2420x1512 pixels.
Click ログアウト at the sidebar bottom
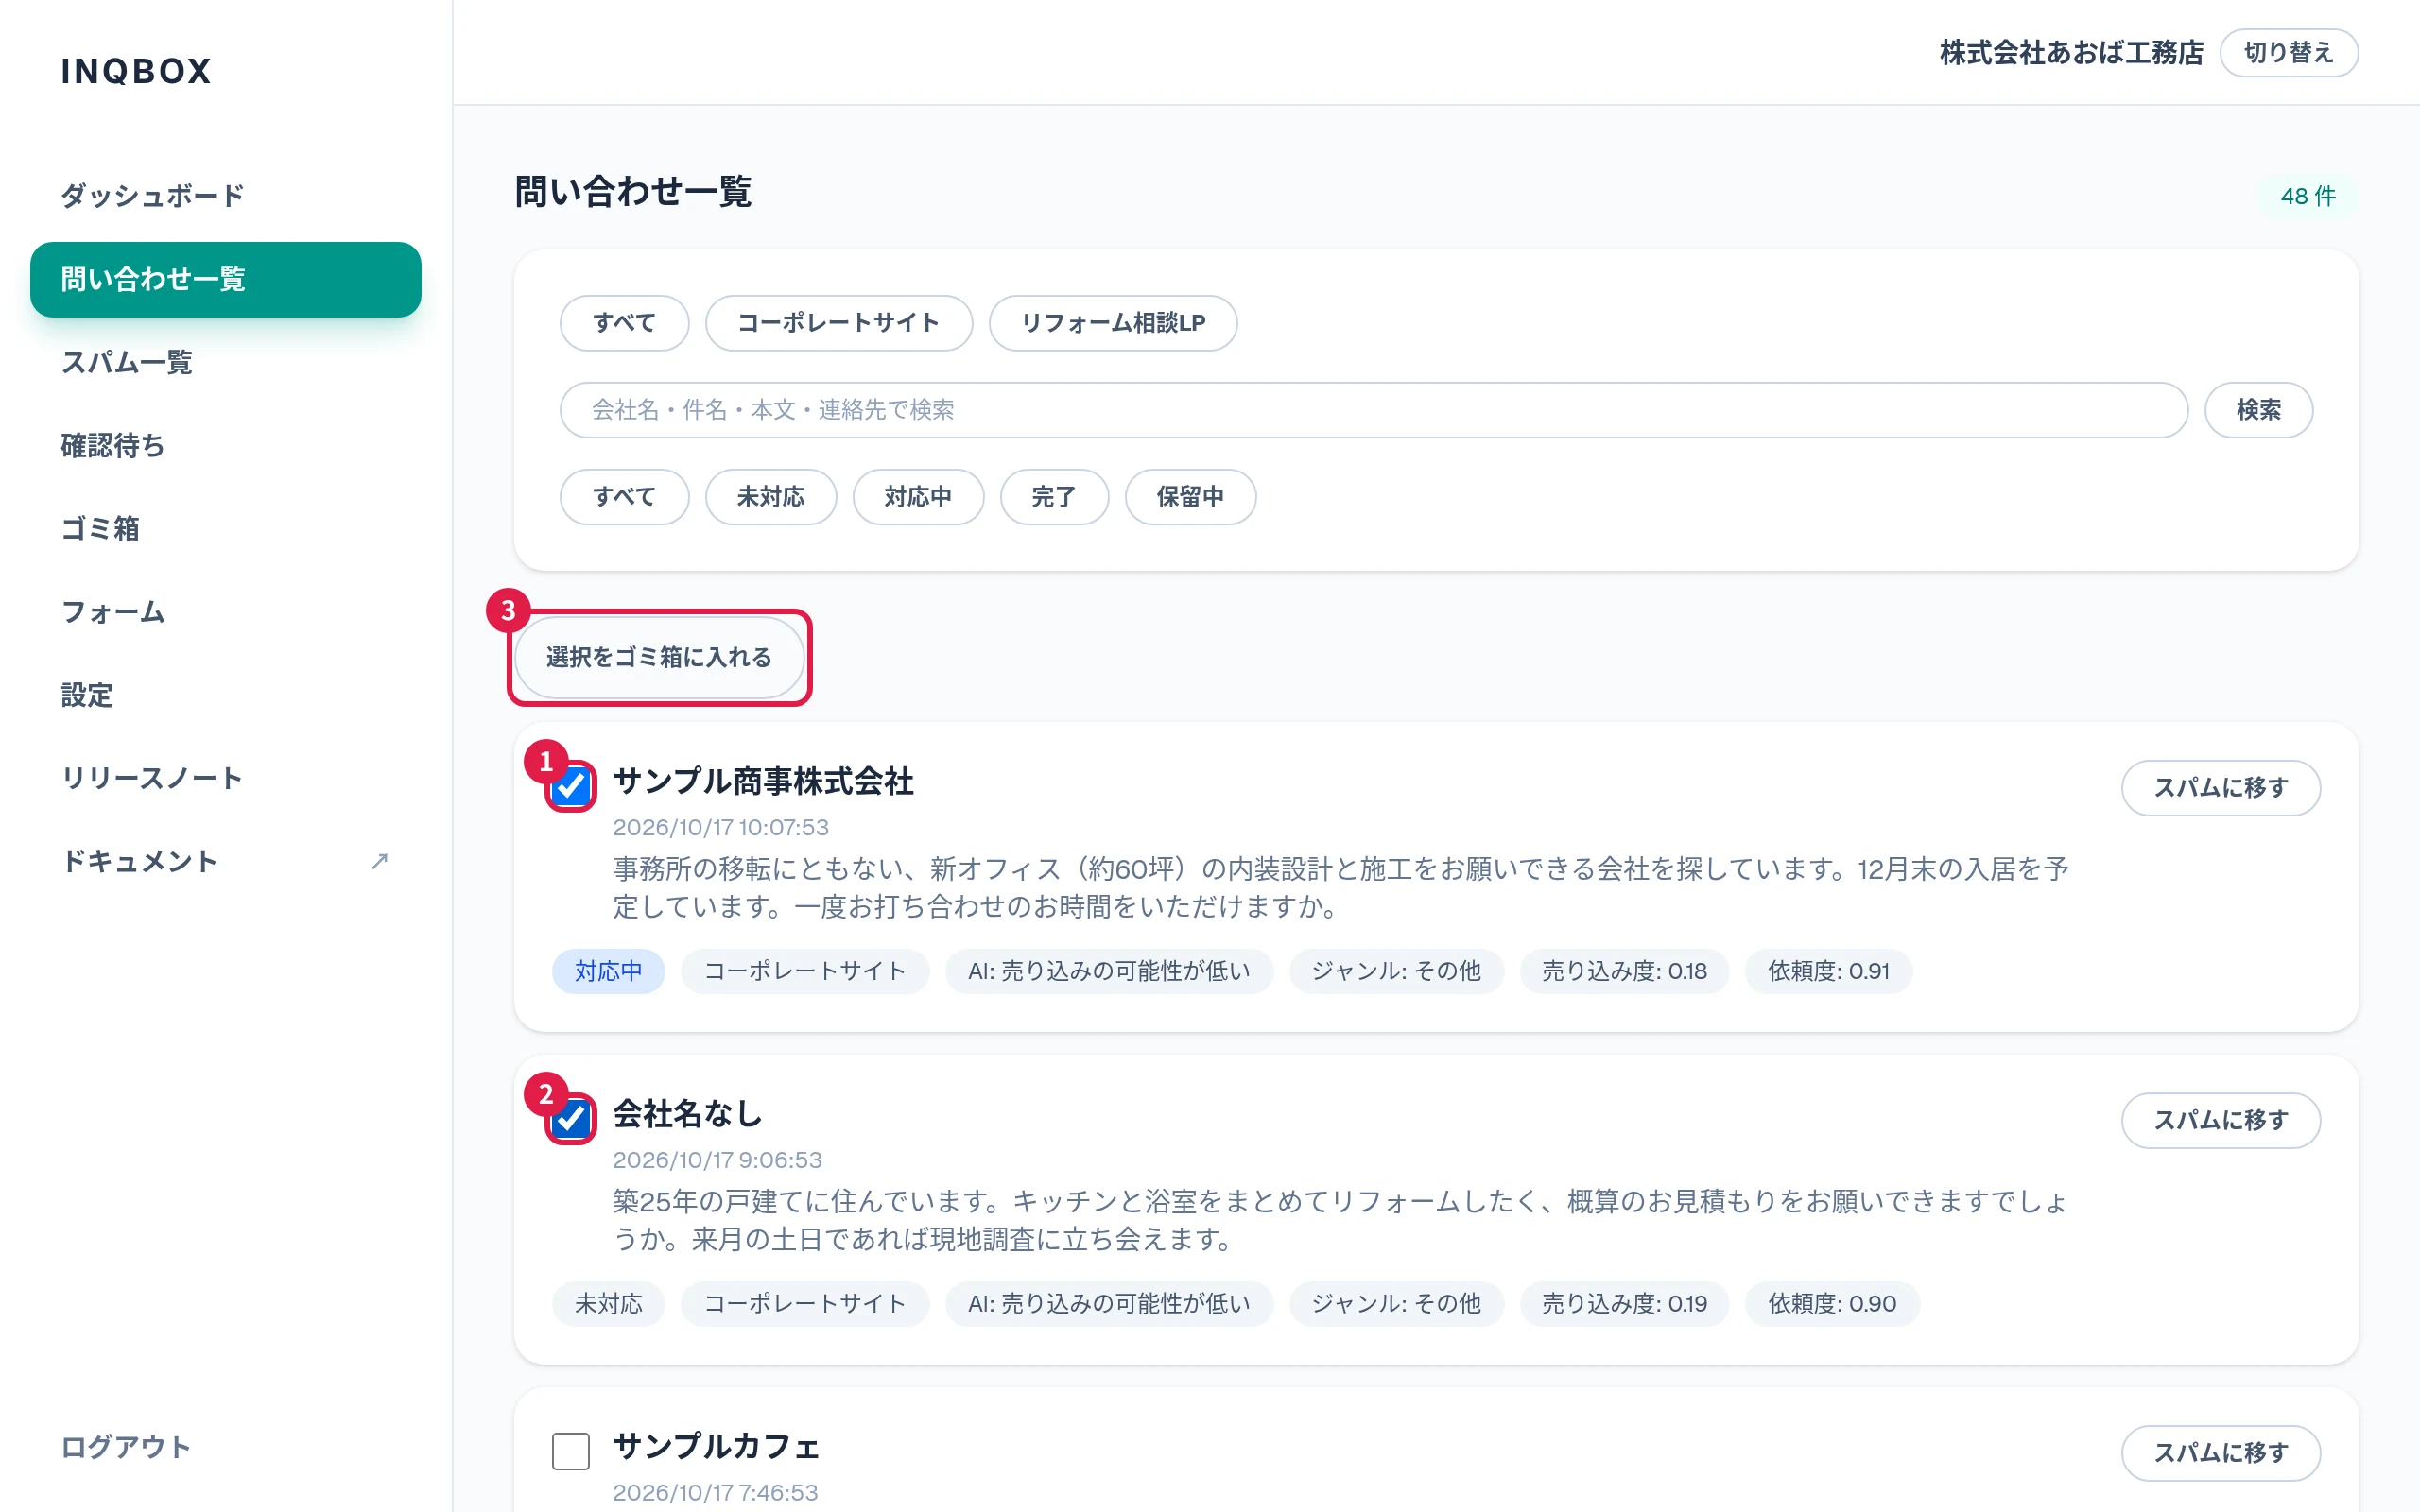126,1447
